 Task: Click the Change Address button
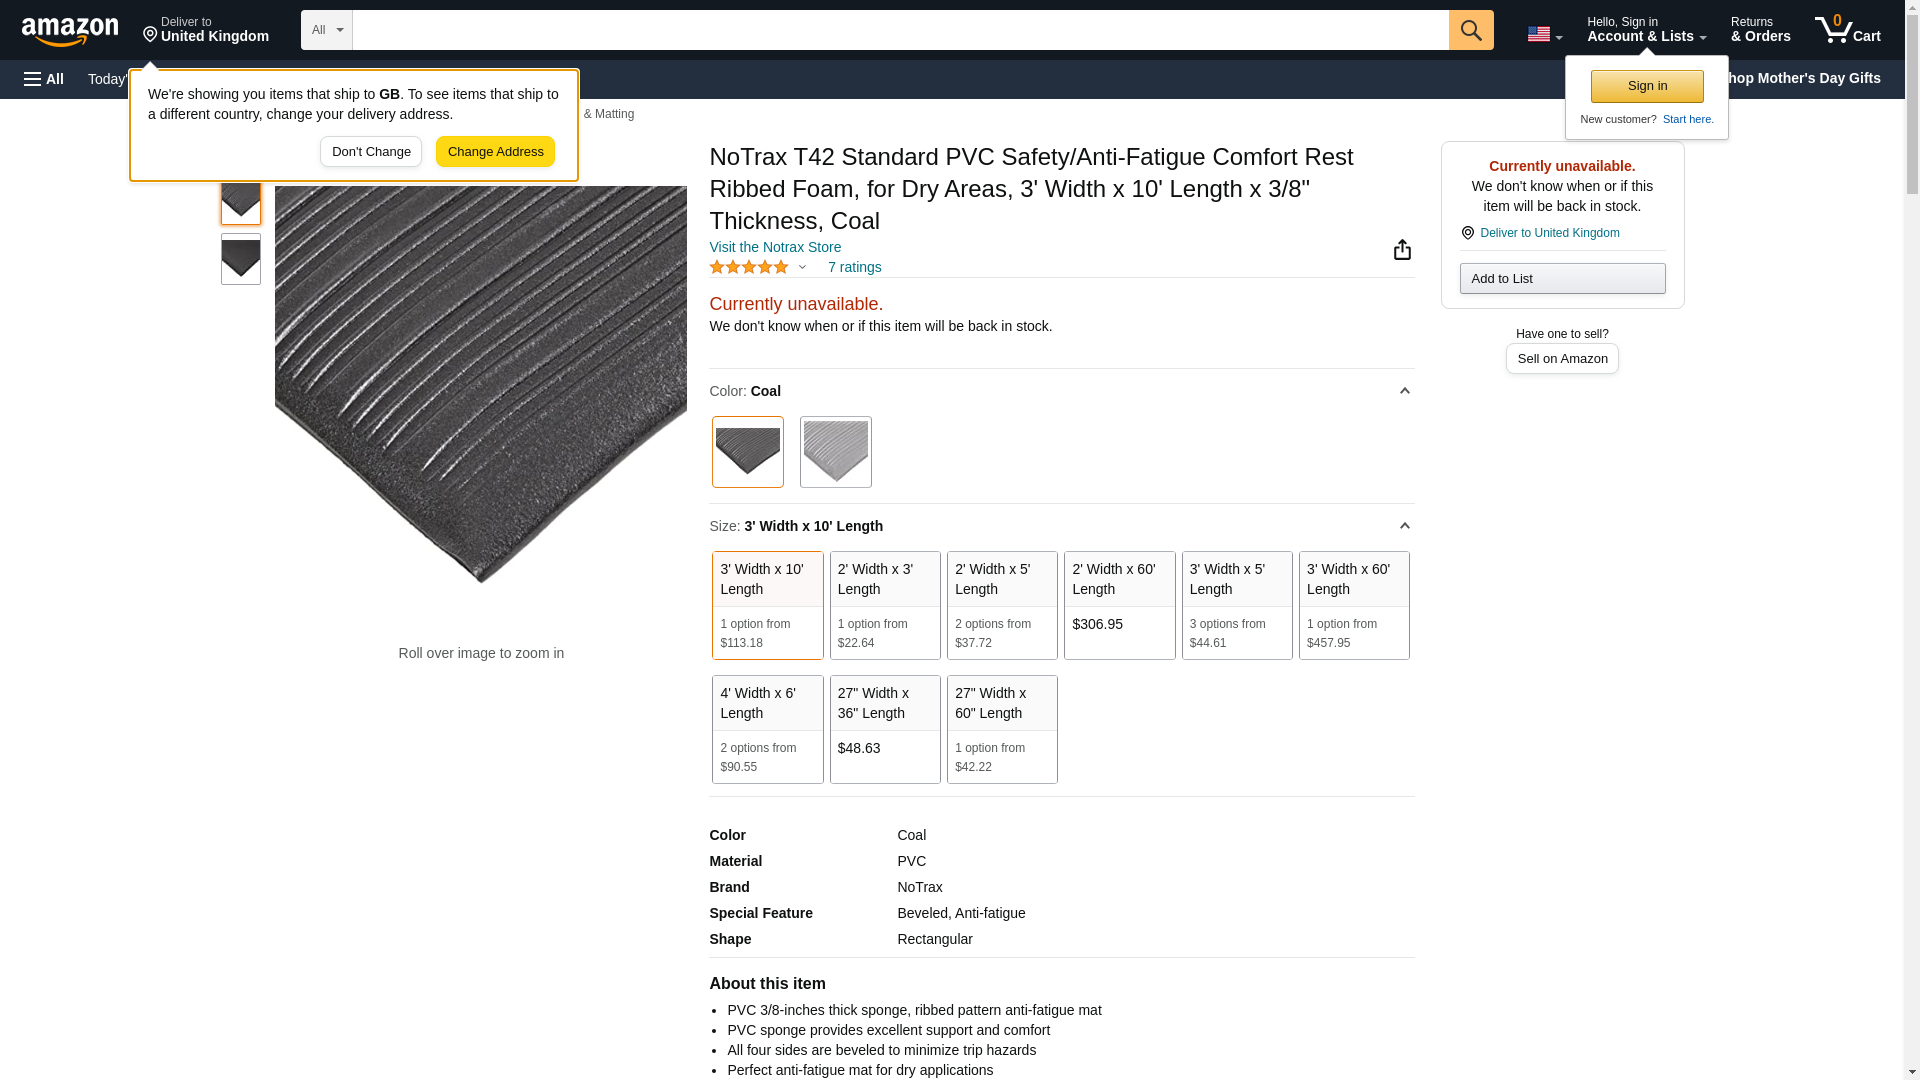coord(495,152)
